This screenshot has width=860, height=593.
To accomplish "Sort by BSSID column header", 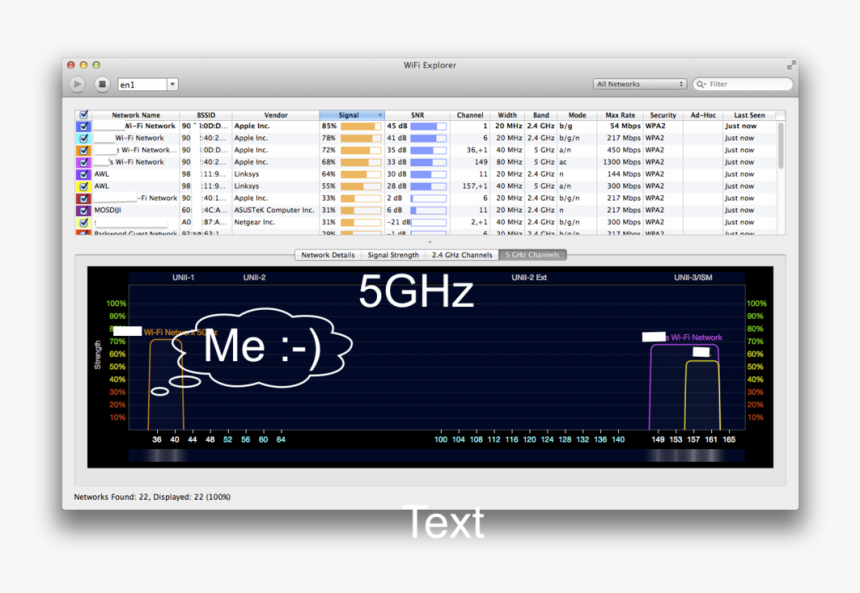I will (x=206, y=115).
